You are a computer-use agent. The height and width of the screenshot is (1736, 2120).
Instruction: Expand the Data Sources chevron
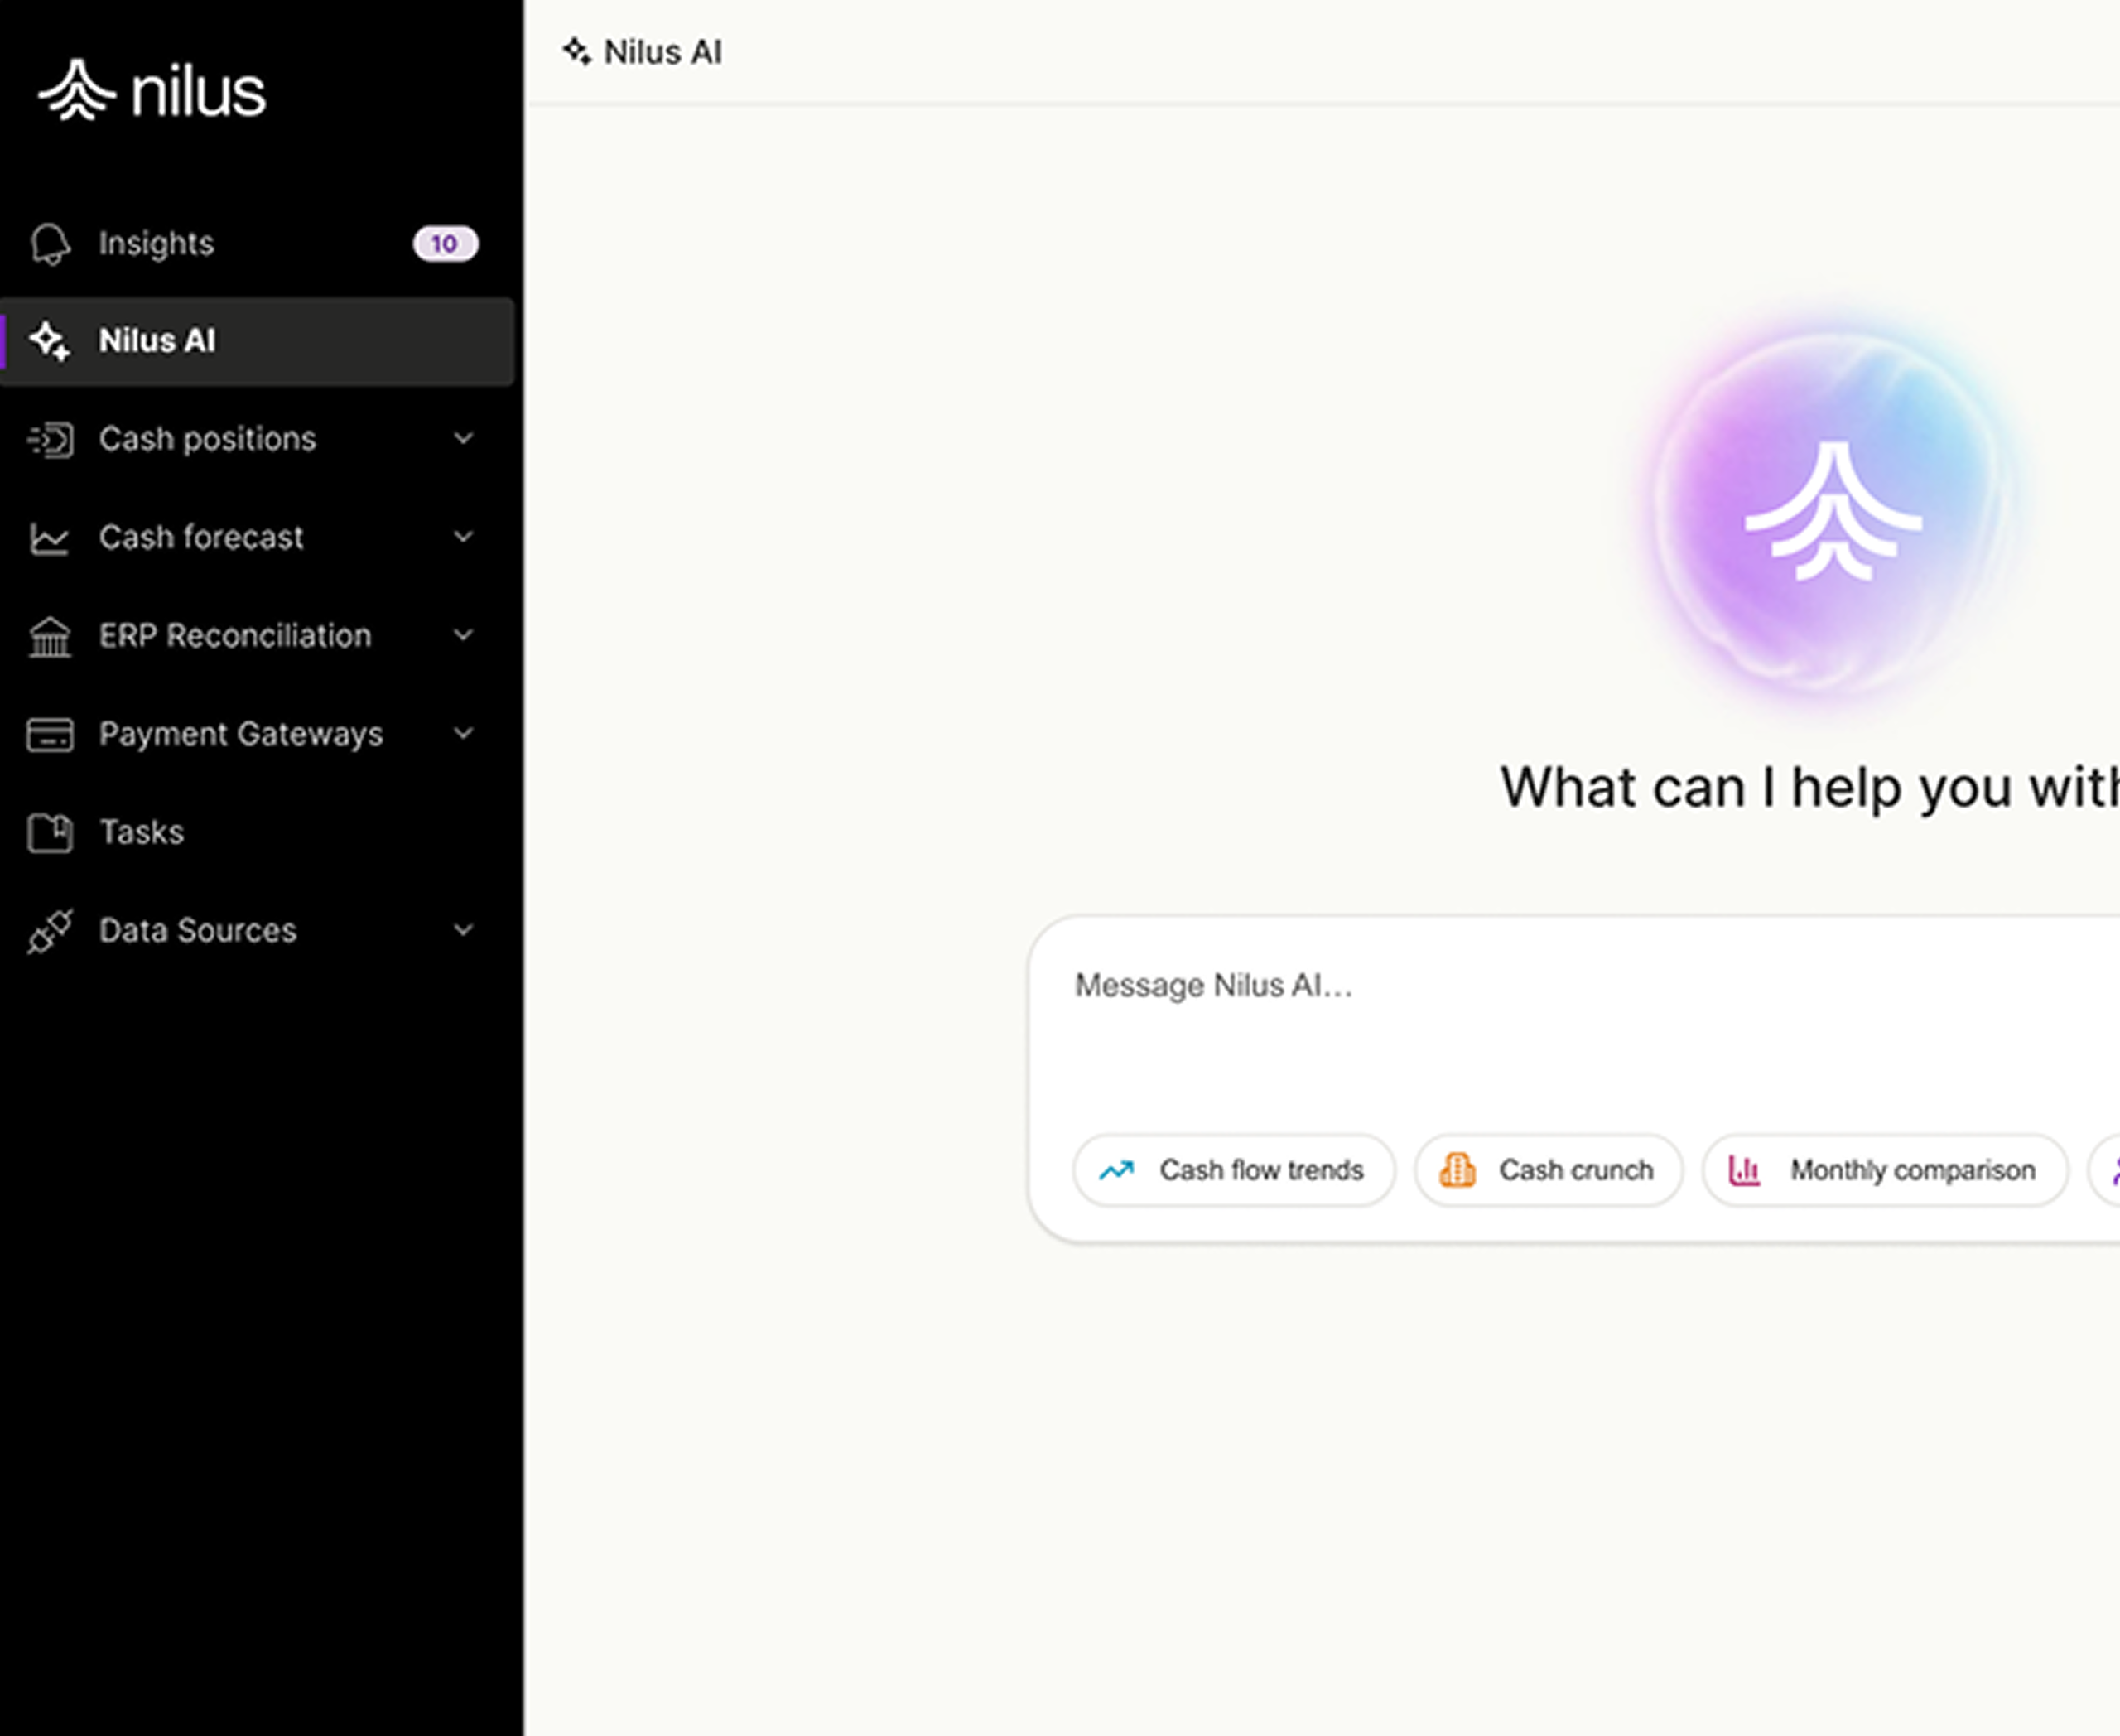(463, 930)
